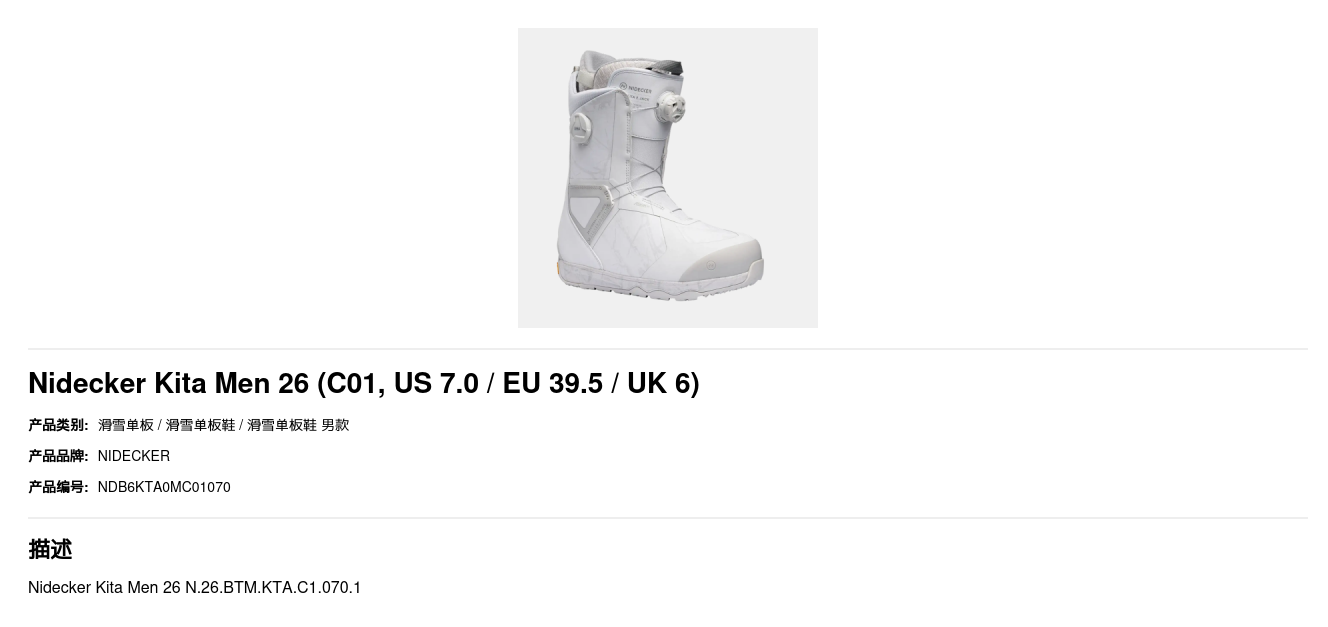Click the size text US 7.0 in the title
This screenshot has height=627, width=1328.
click(436, 383)
